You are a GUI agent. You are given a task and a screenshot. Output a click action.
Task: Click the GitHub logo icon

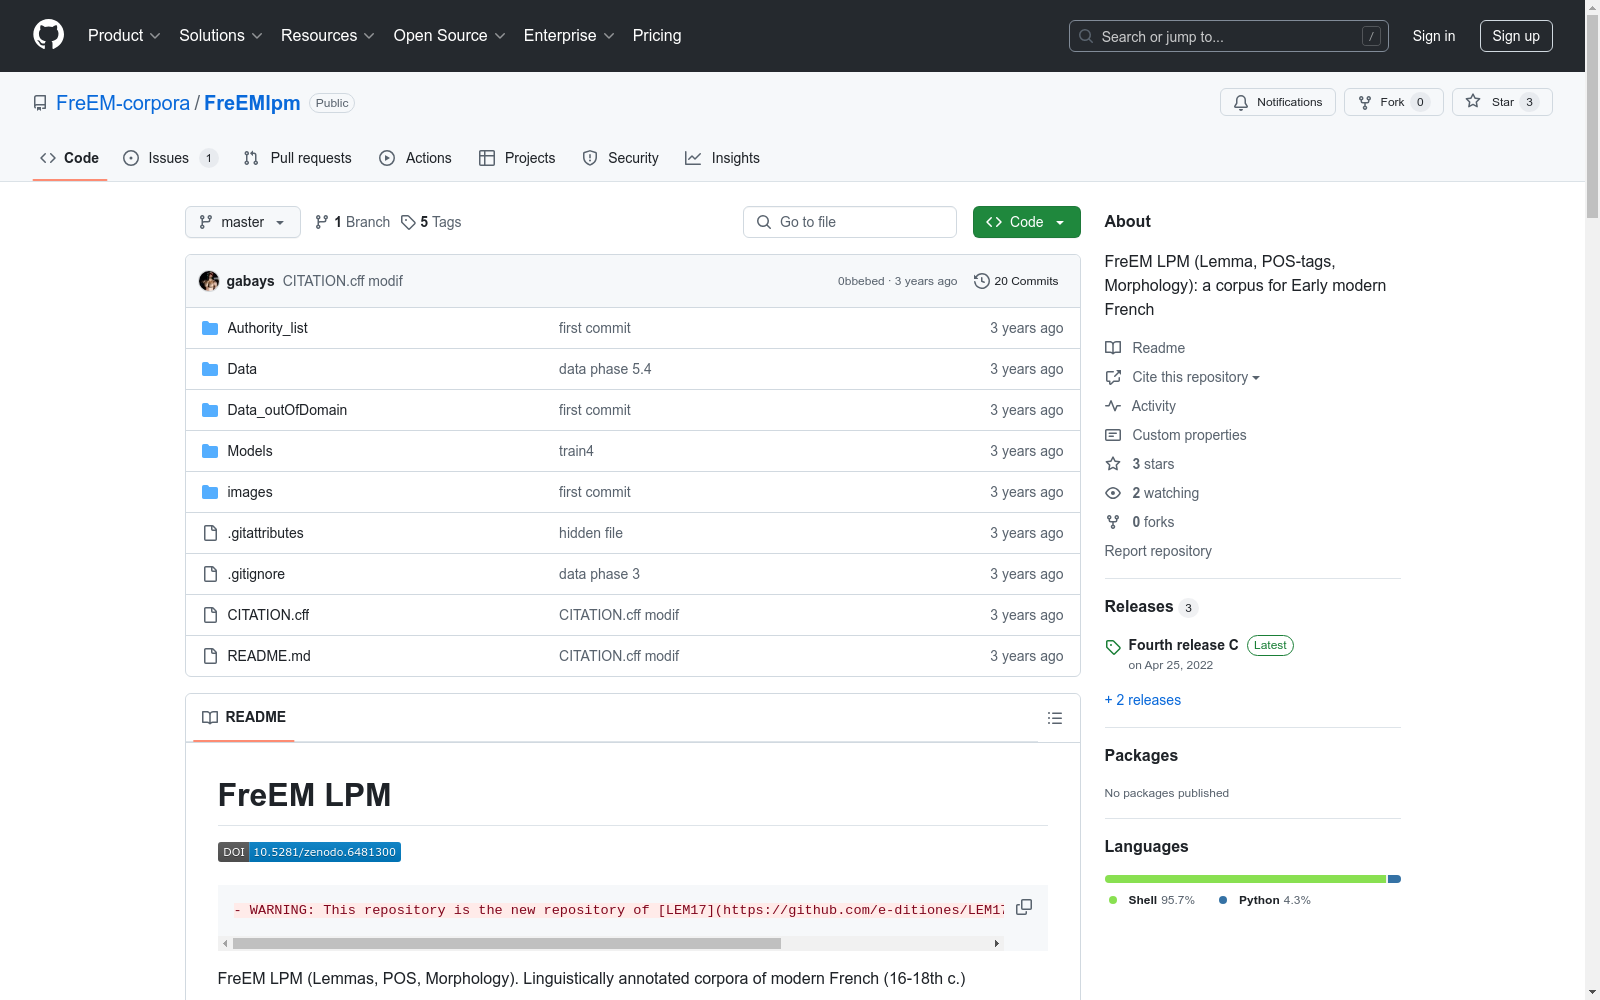point(48,35)
